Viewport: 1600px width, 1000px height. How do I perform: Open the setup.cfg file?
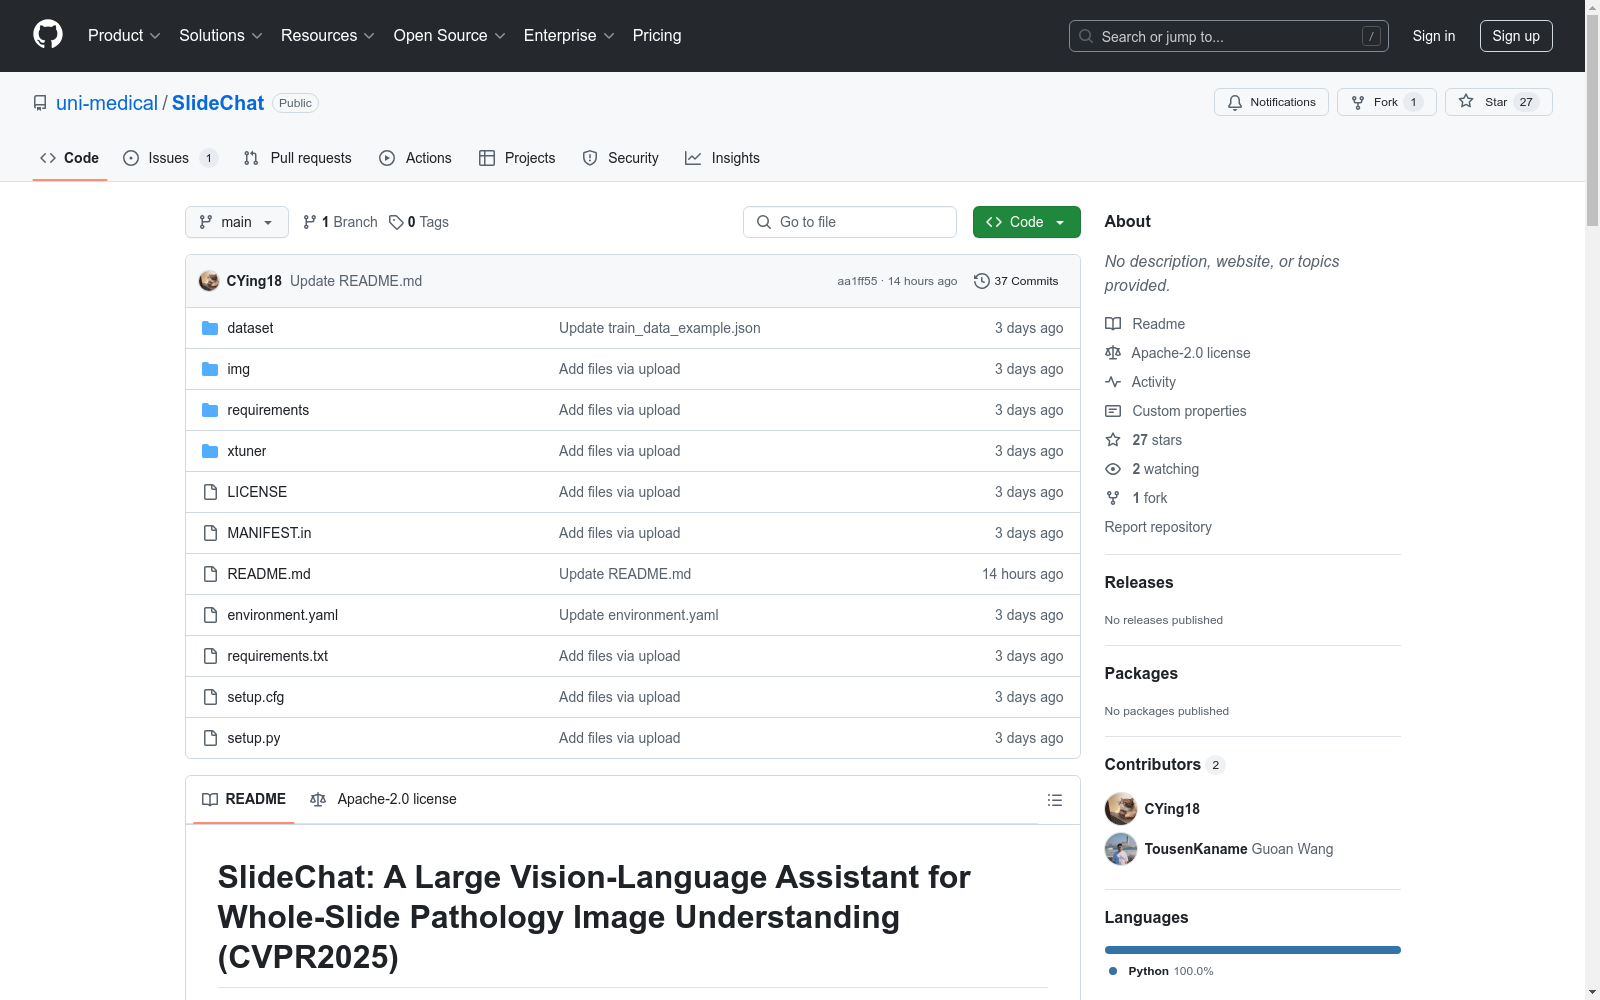click(255, 697)
